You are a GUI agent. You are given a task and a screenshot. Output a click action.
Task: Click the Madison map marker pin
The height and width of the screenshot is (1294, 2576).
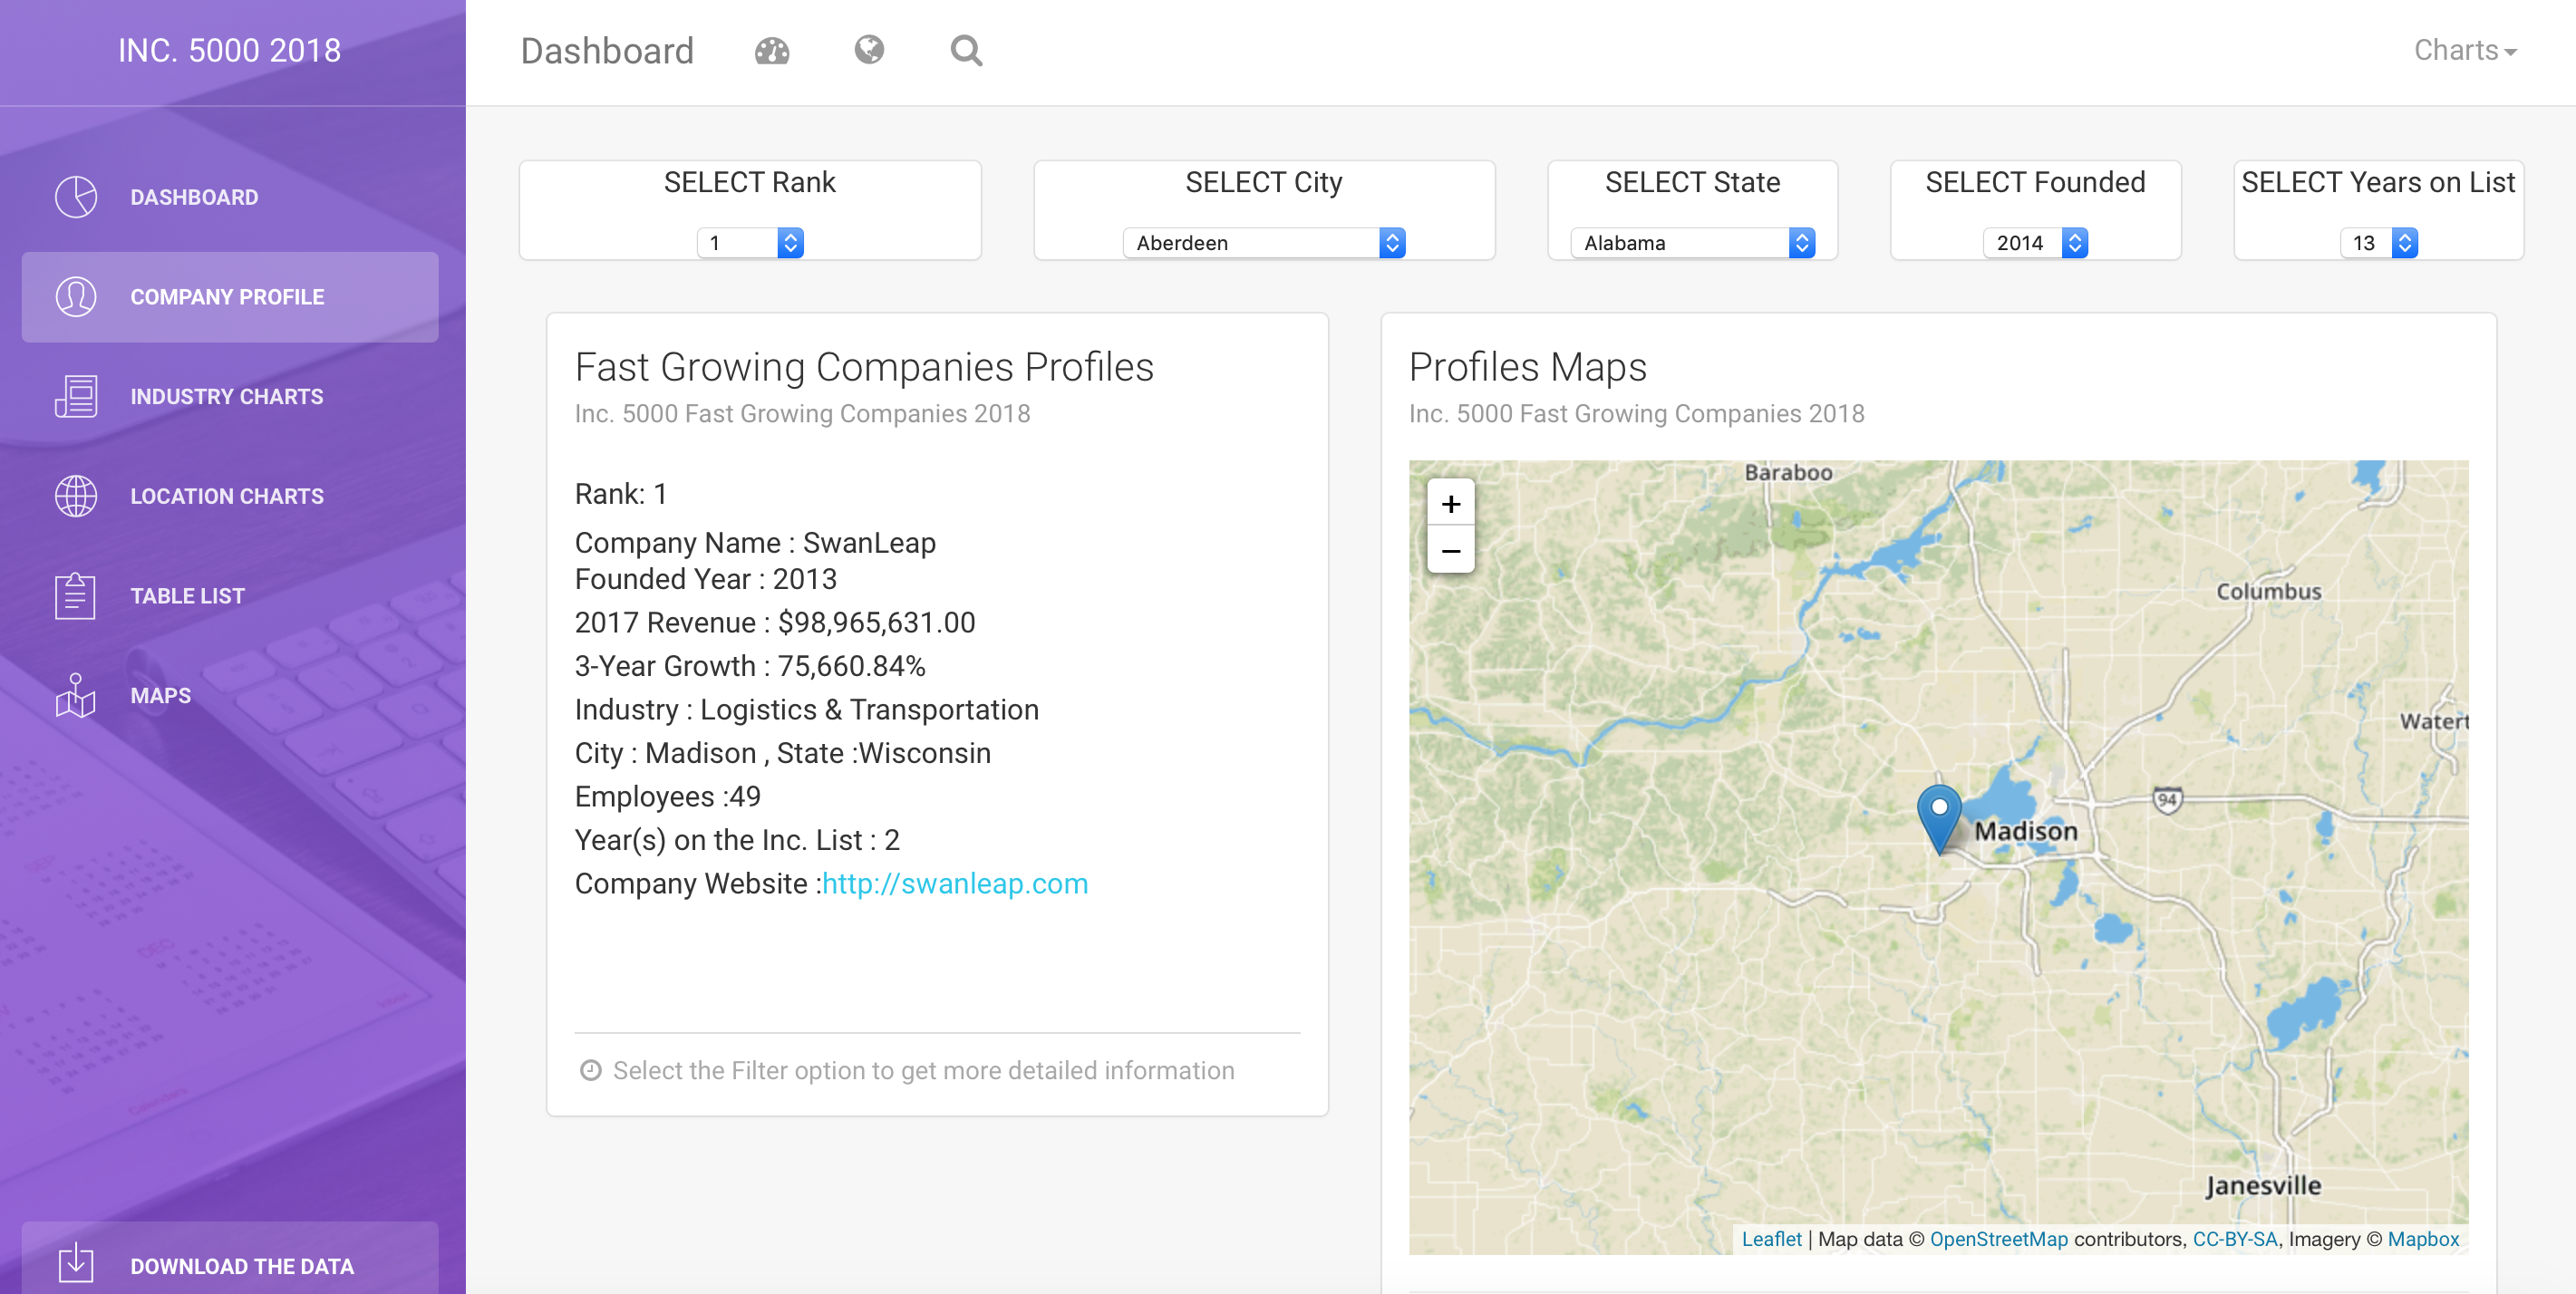(1939, 820)
